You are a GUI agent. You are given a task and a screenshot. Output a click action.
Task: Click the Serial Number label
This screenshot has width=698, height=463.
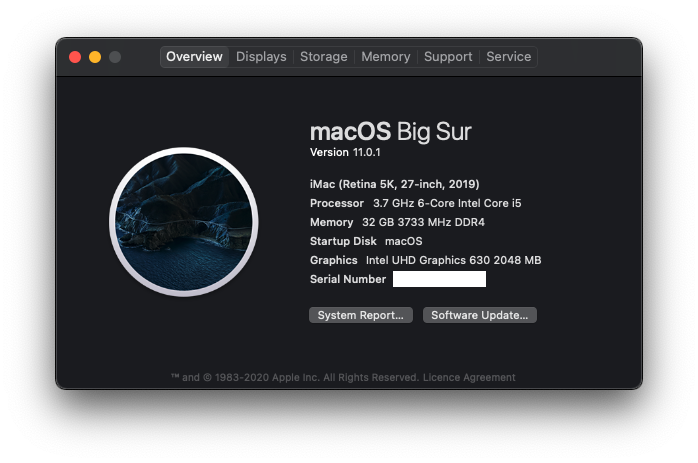pos(348,279)
